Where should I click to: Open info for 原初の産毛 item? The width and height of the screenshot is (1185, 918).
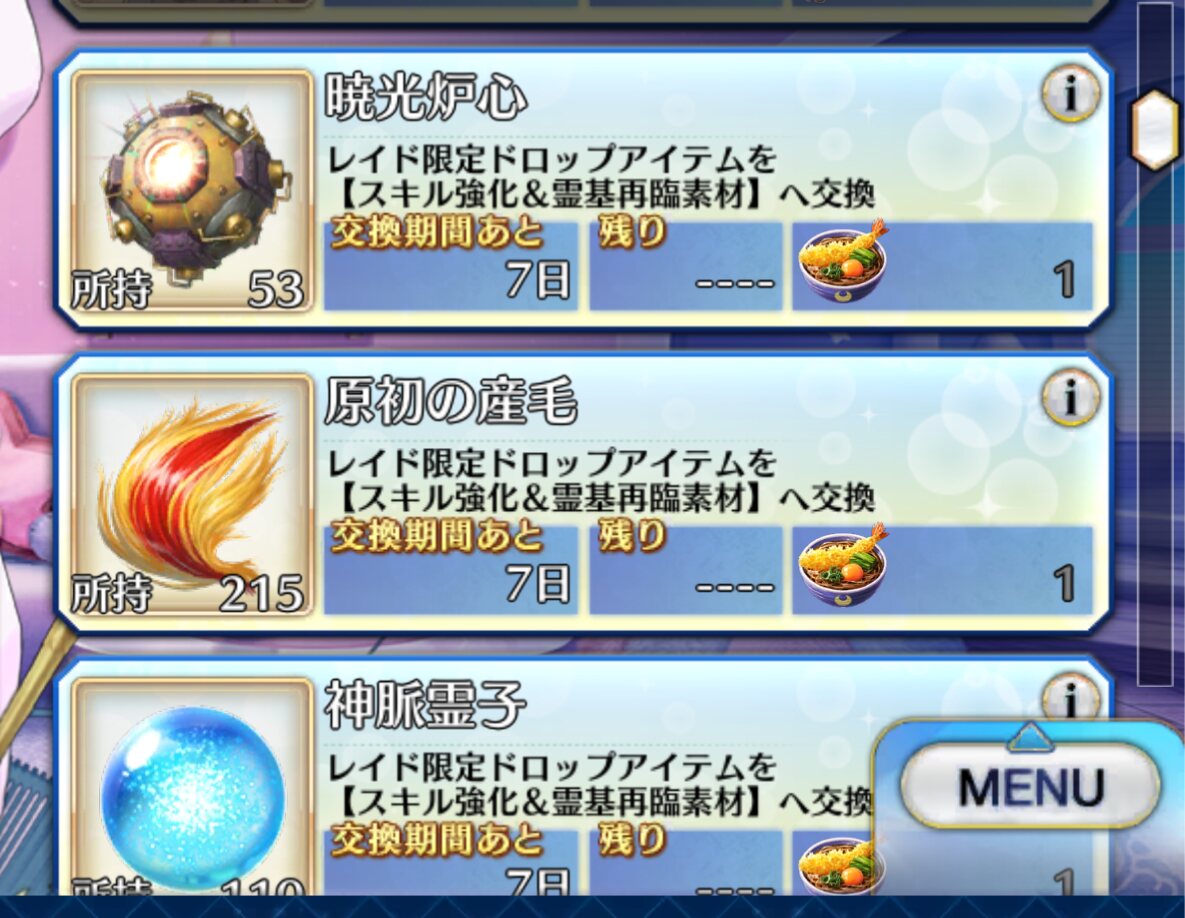(x=1070, y=397)
